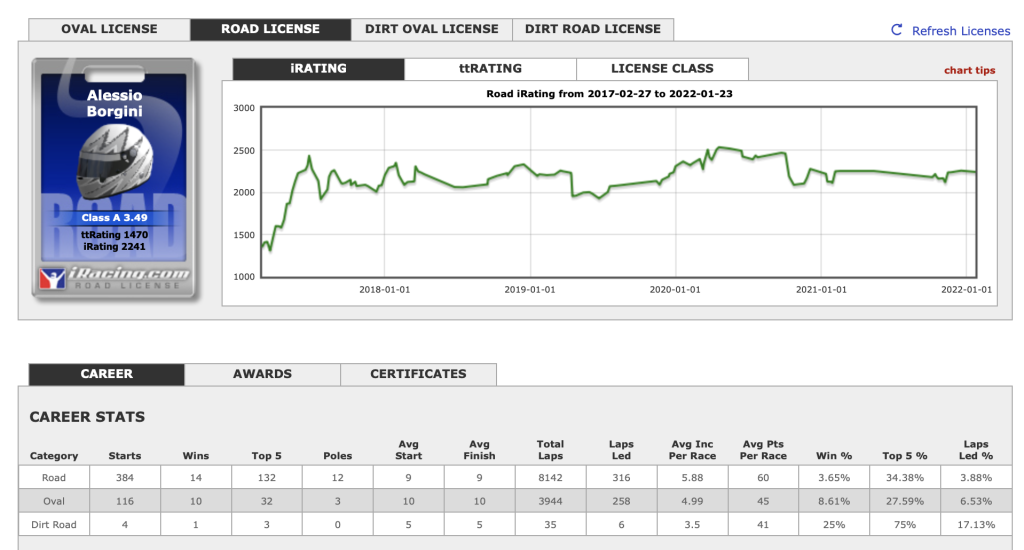
Task: Click the Avg Inc Per Race header
Action: click(692, 450)
